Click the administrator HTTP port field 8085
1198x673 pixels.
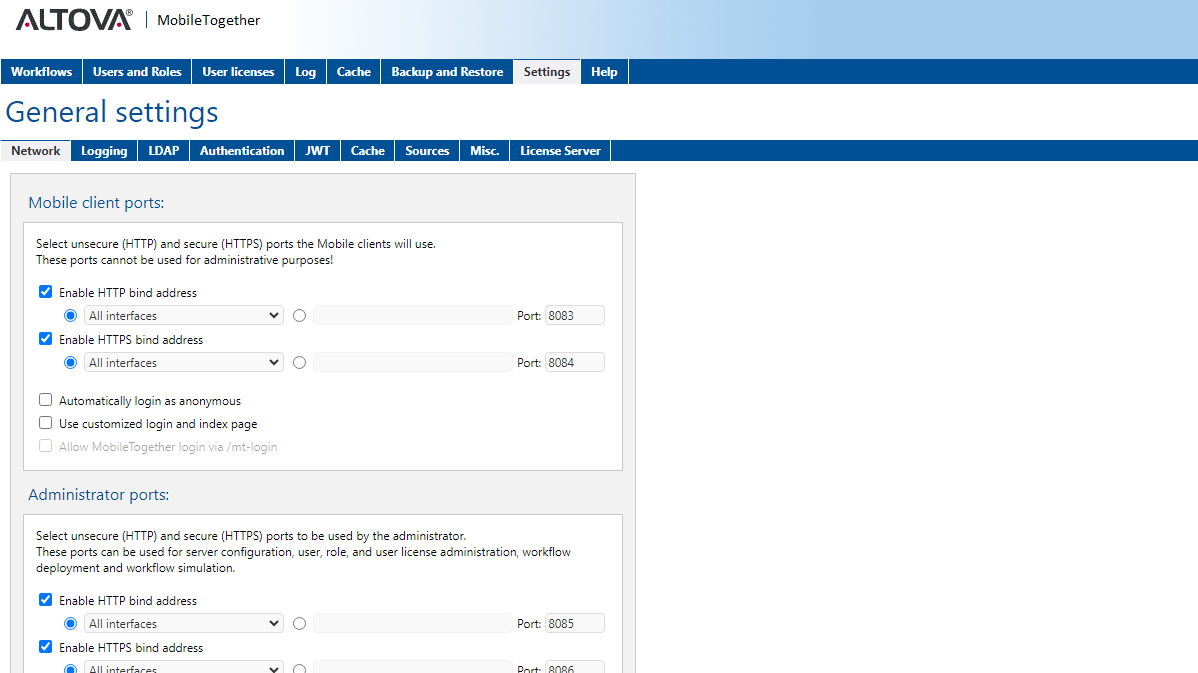(574, 624)
